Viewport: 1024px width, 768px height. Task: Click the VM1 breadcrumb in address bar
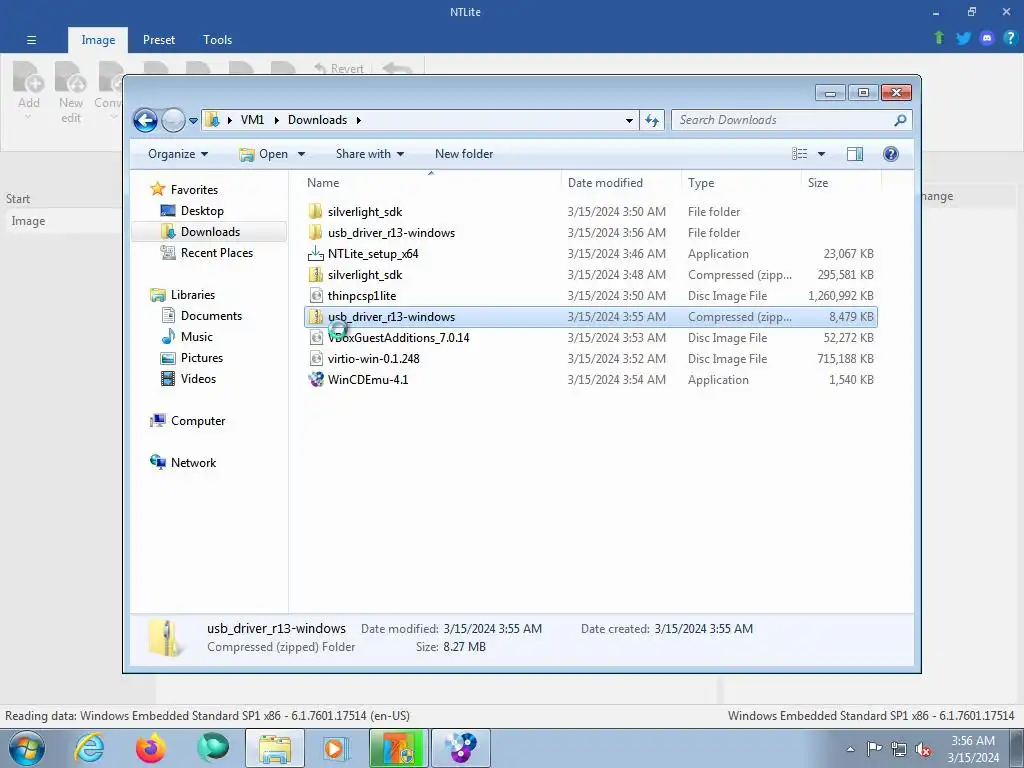252,120
